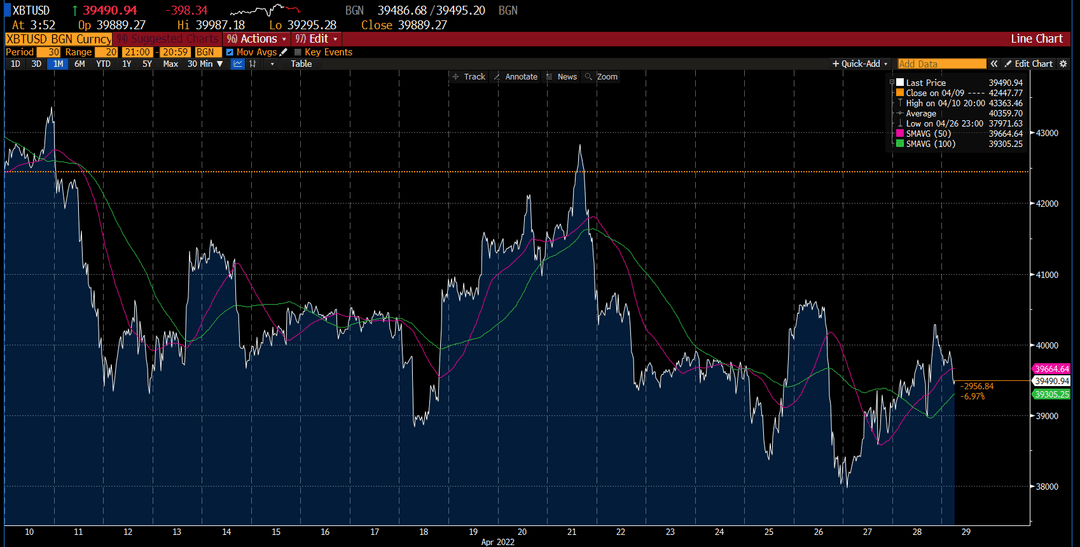The height and width of the screenshot is (547, 1080).
Task: Click the -6.97% change label
Action: click(975, 396)
